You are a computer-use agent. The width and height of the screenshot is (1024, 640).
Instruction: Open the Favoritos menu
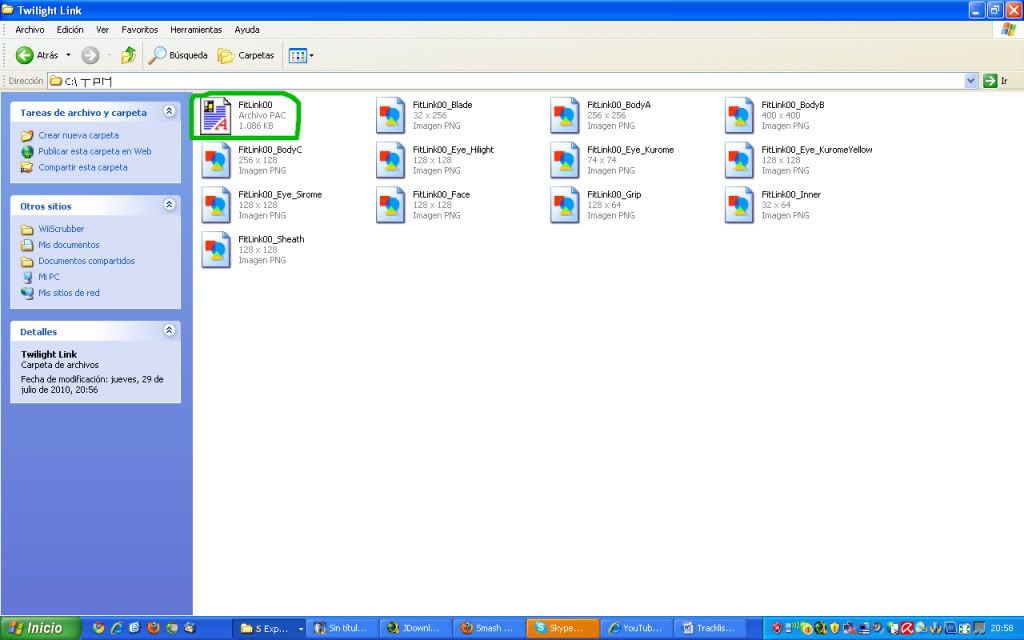140,30
